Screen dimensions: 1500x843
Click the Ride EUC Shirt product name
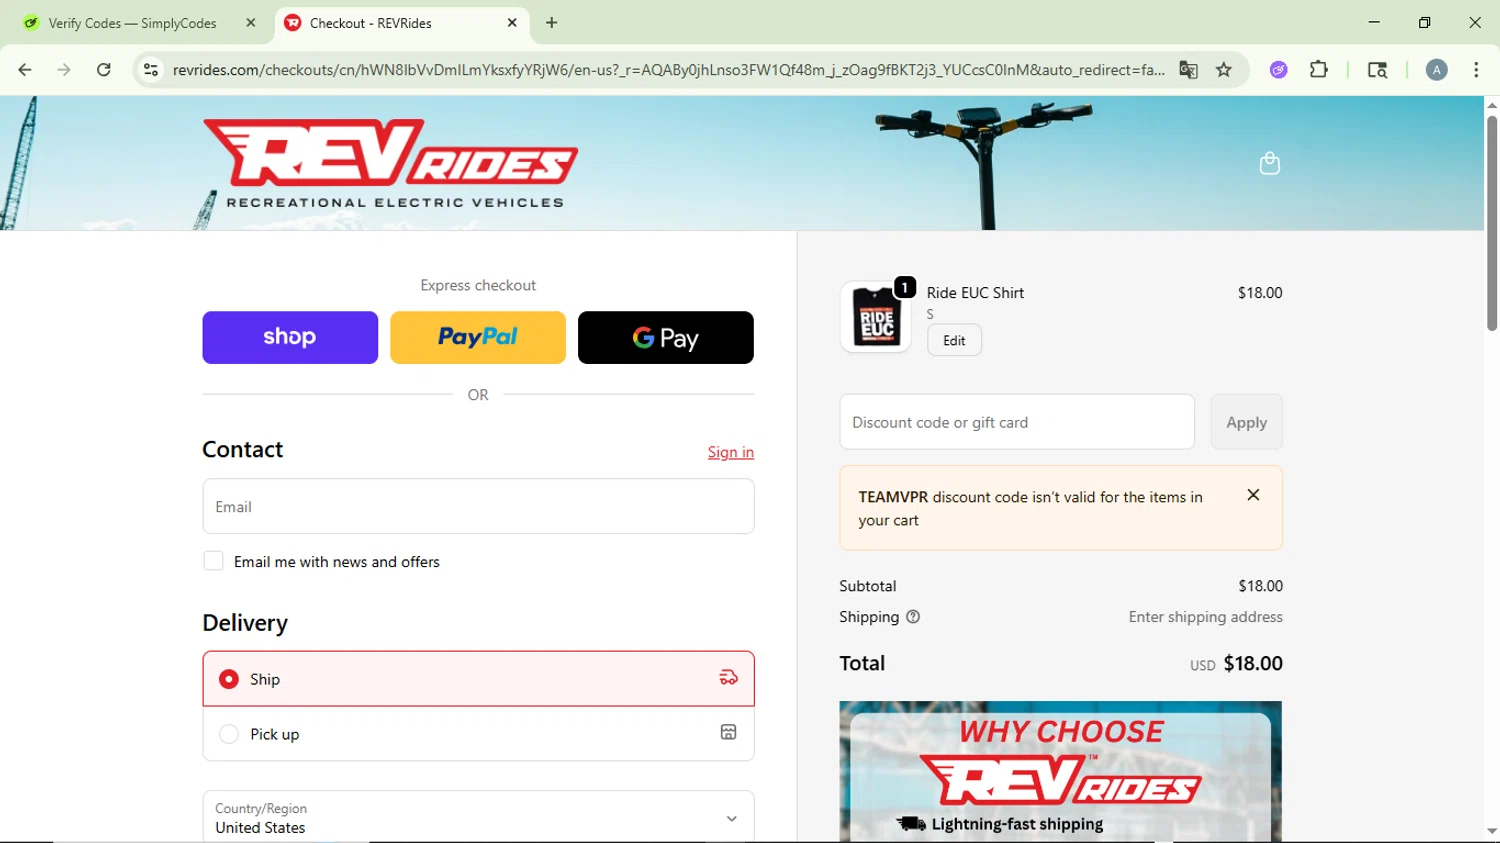pos(975,293)
